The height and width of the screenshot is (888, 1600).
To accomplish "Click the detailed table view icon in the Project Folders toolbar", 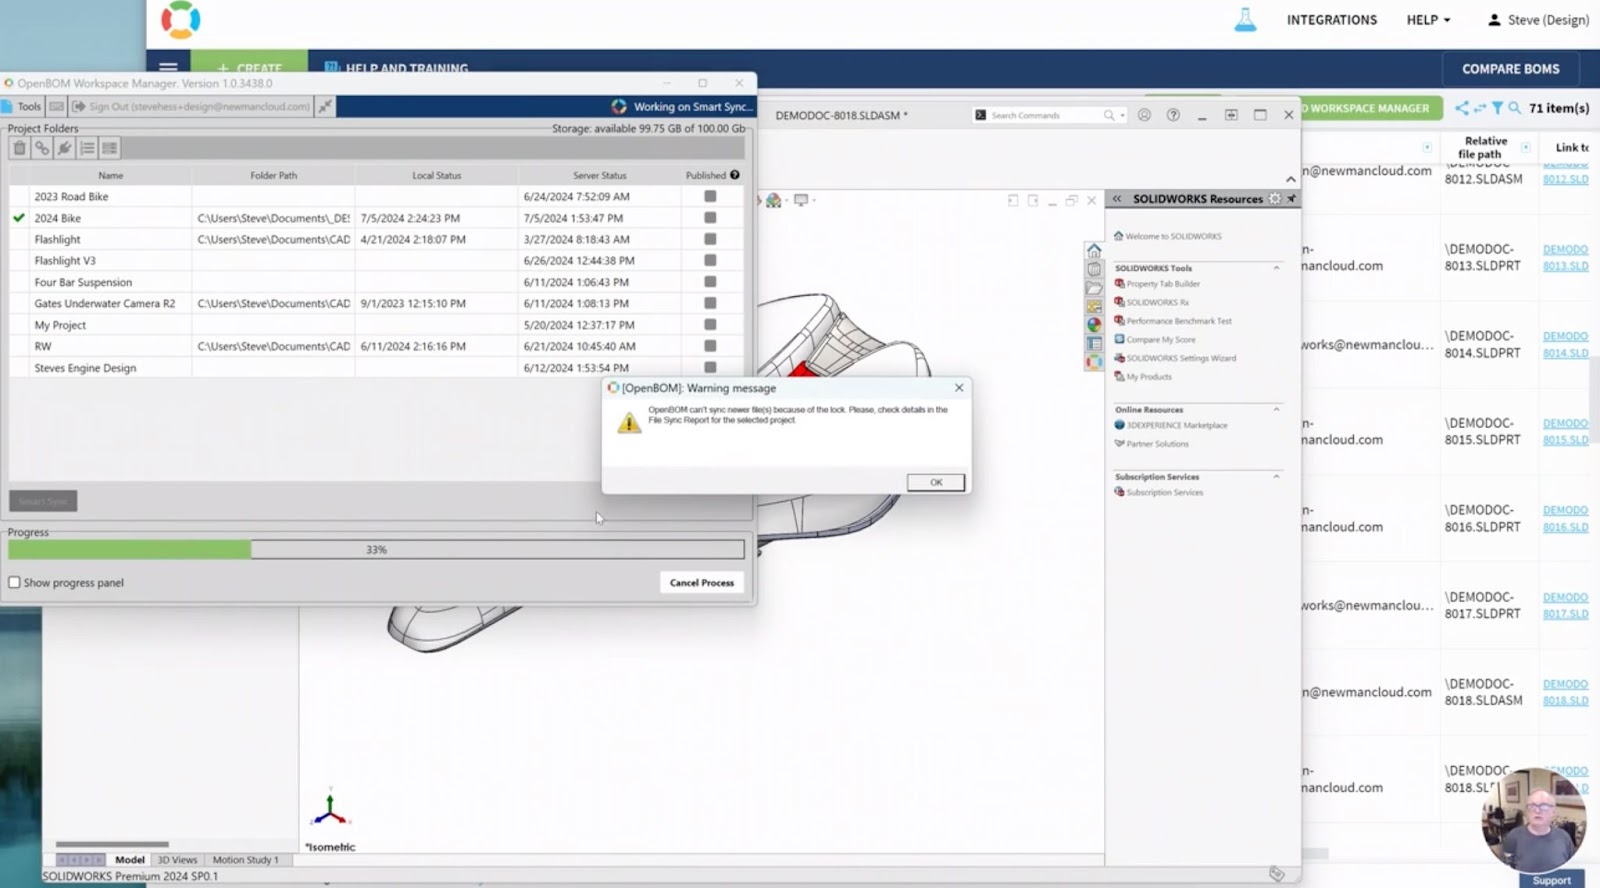I will click(110, 148).
